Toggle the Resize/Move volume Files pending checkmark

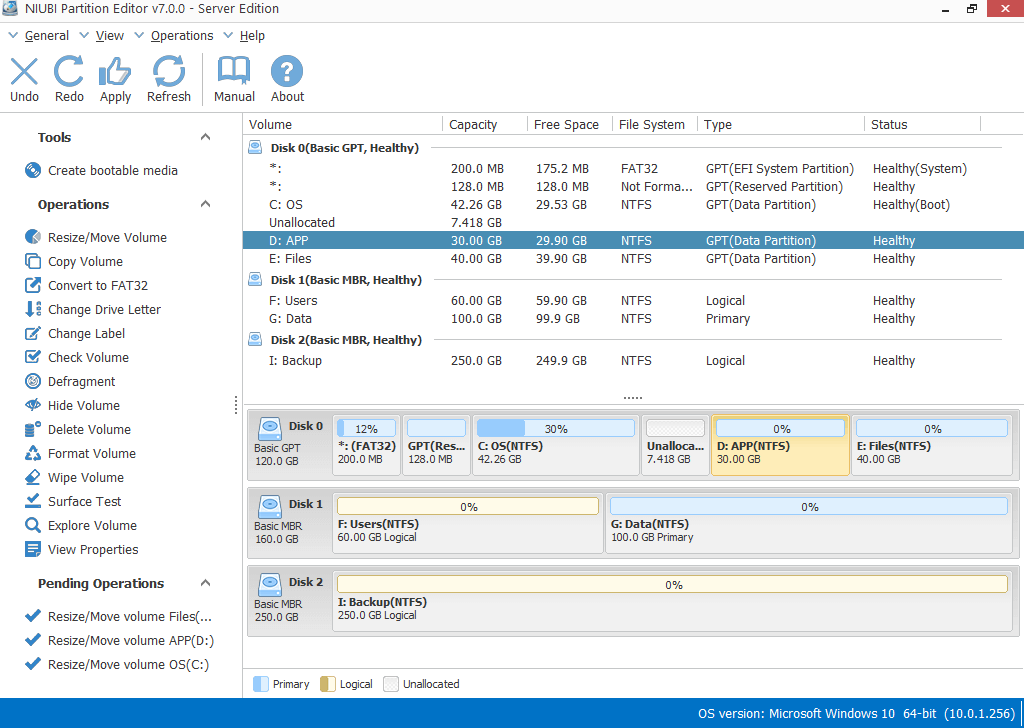point(33,617)
